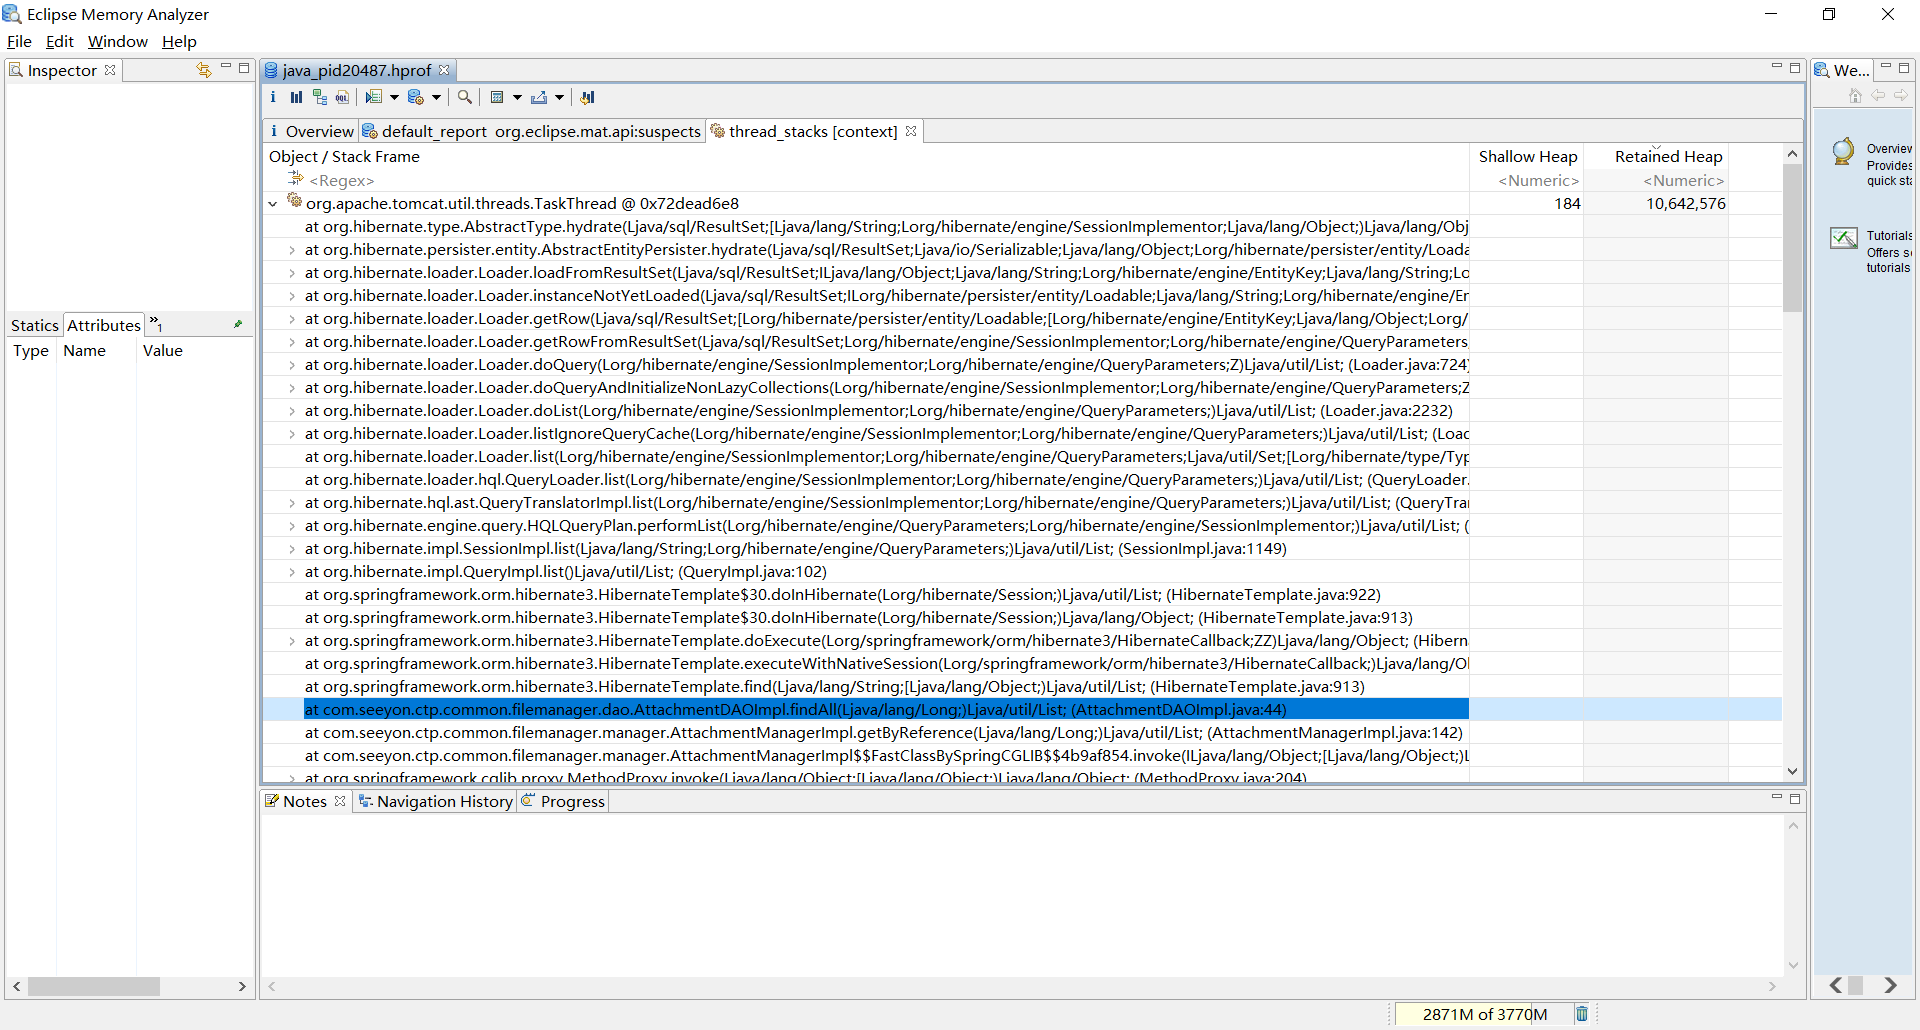
Task: Open dropdown next to Thread Overview icon
Action: pos(394,97)
